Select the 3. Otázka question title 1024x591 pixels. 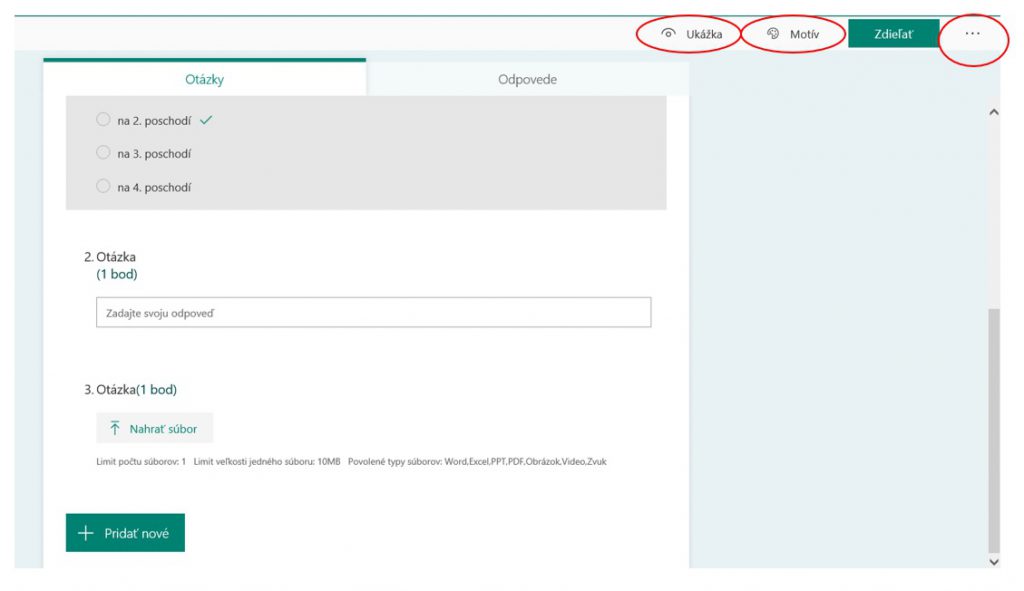click(110, 390)
